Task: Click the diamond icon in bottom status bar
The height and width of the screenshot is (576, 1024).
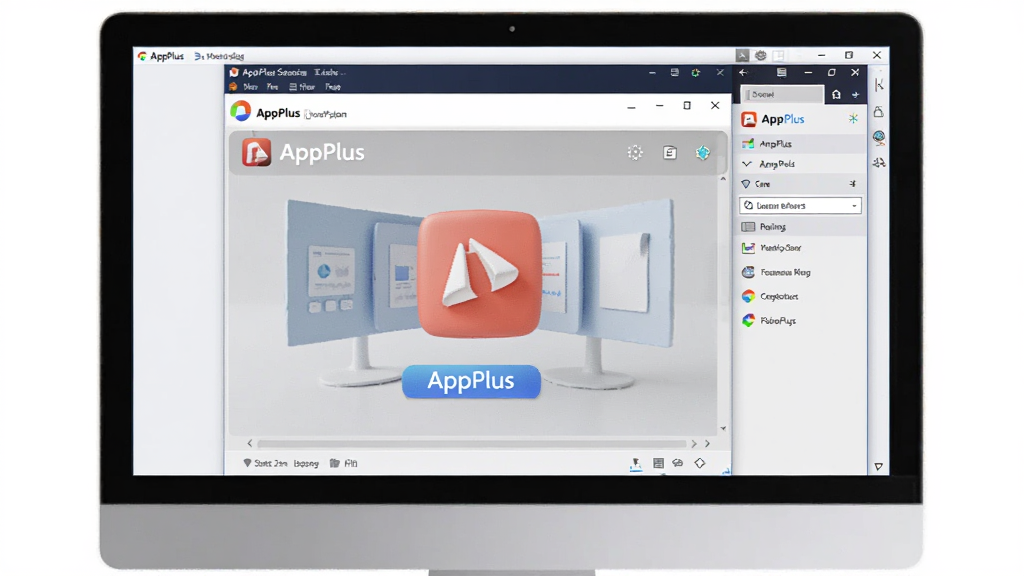Action: click(699, 463)
